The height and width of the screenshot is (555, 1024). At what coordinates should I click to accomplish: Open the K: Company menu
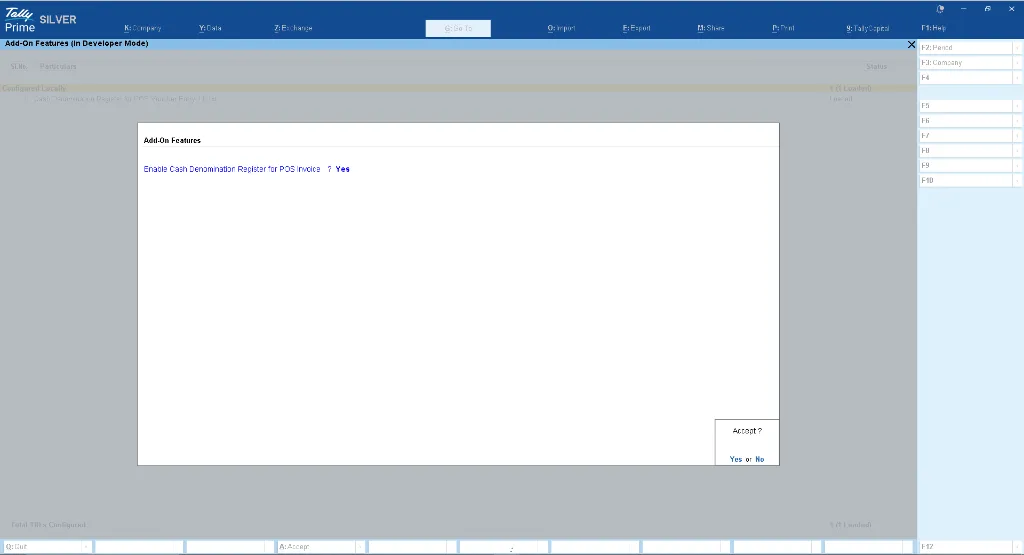coord(142,28)
